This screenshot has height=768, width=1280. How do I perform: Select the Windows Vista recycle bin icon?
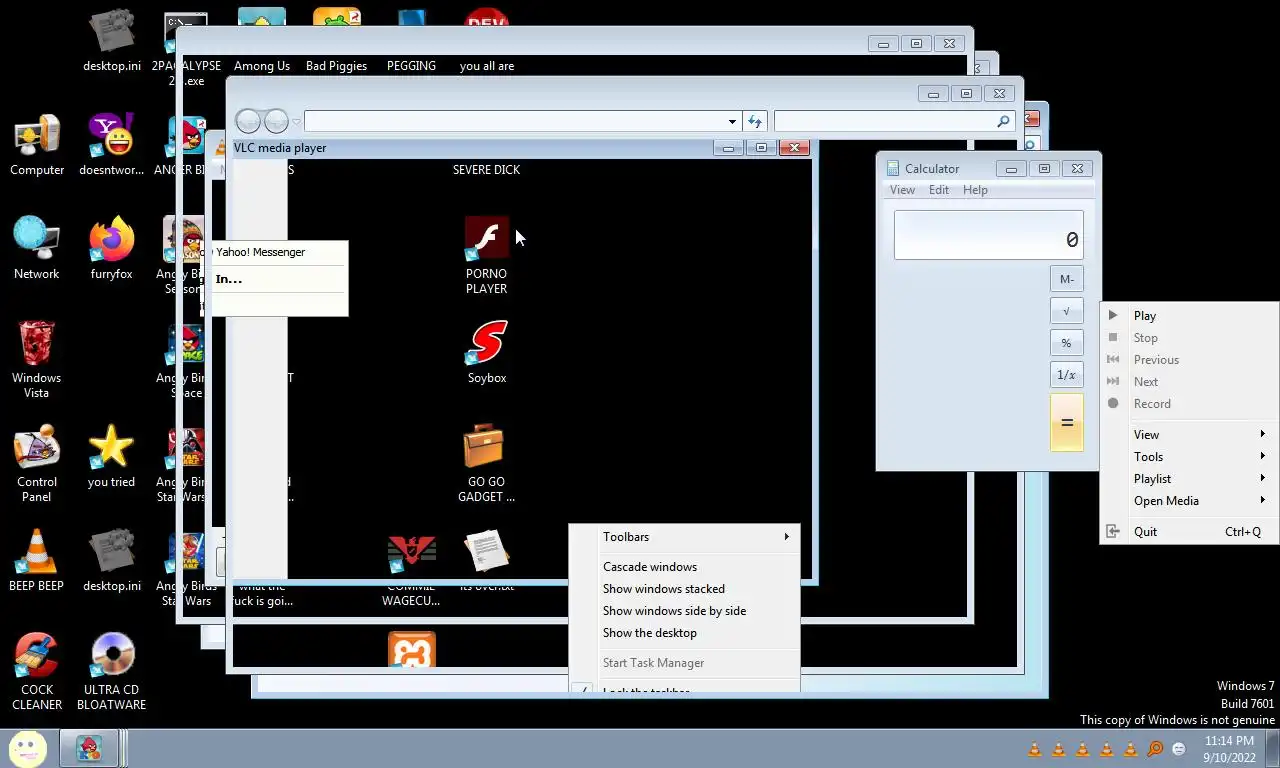point(37,345)
